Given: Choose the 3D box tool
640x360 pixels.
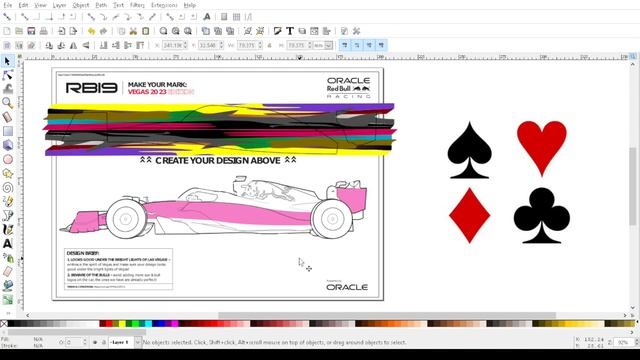Looking at the screenshot, I should [7, 145].
